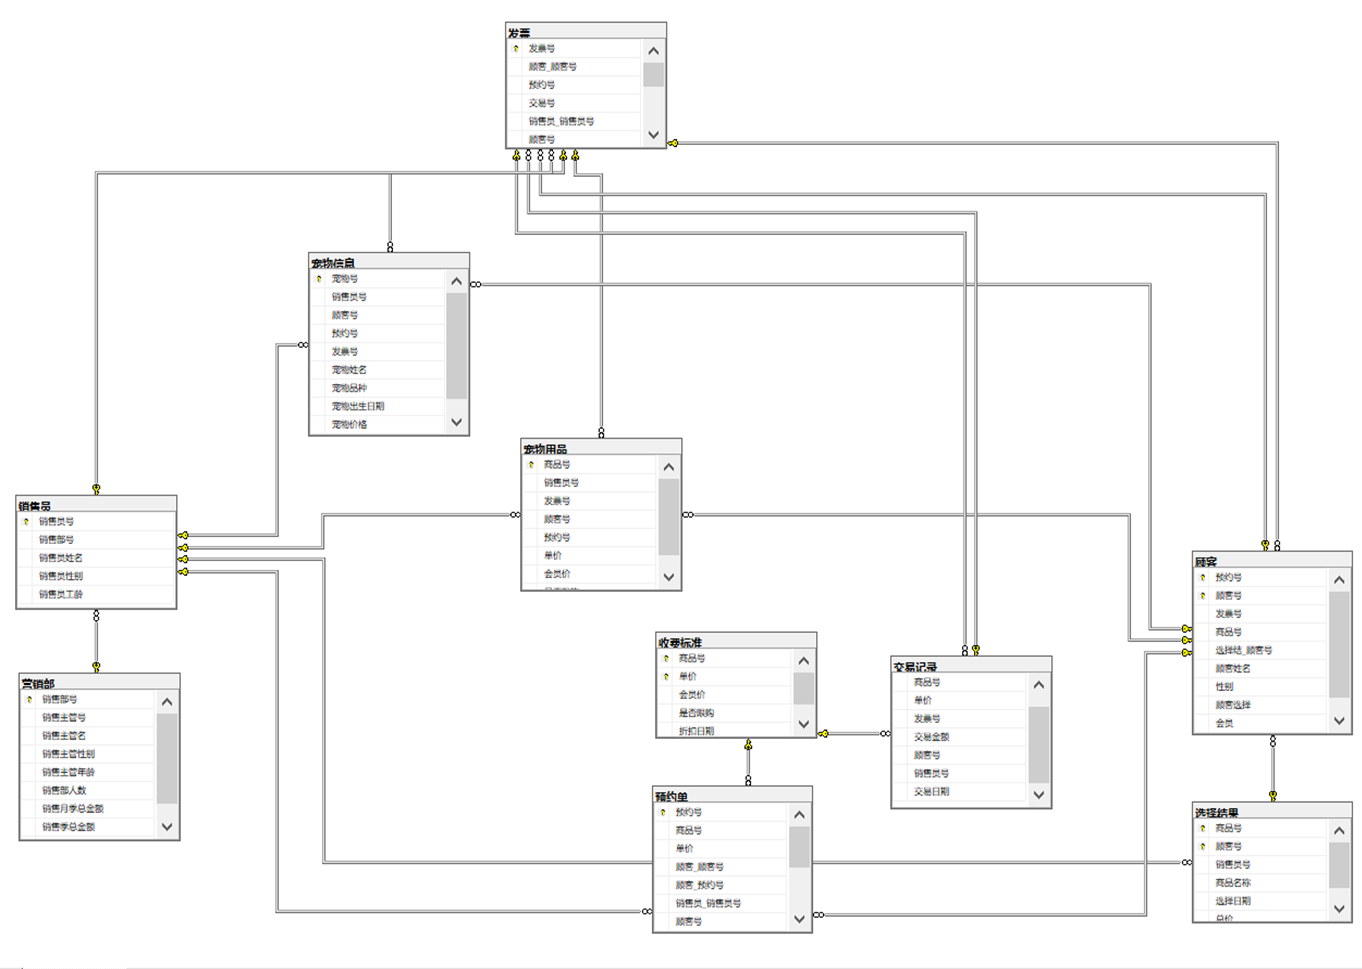Select 宠物出生日期 column in 宠物信息
Screen dimensions: 1362x969
click(378, 406)
